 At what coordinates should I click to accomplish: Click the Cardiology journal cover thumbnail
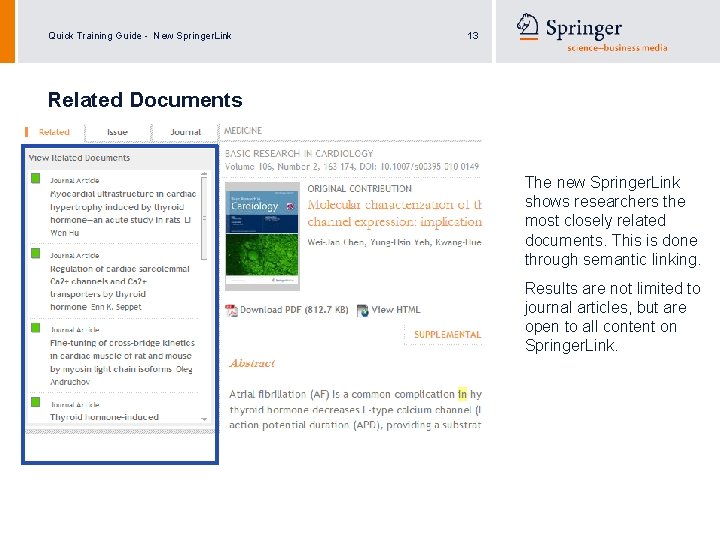point(262,236)
